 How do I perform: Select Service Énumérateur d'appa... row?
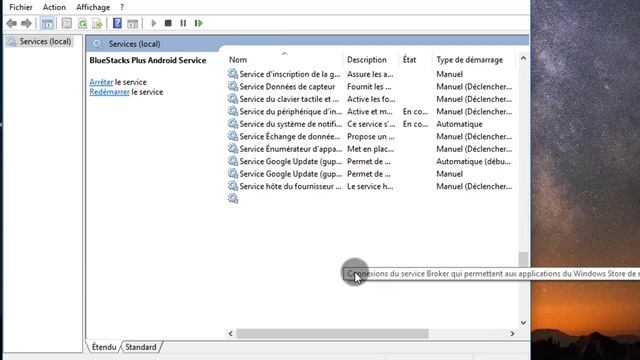[370, 149]
